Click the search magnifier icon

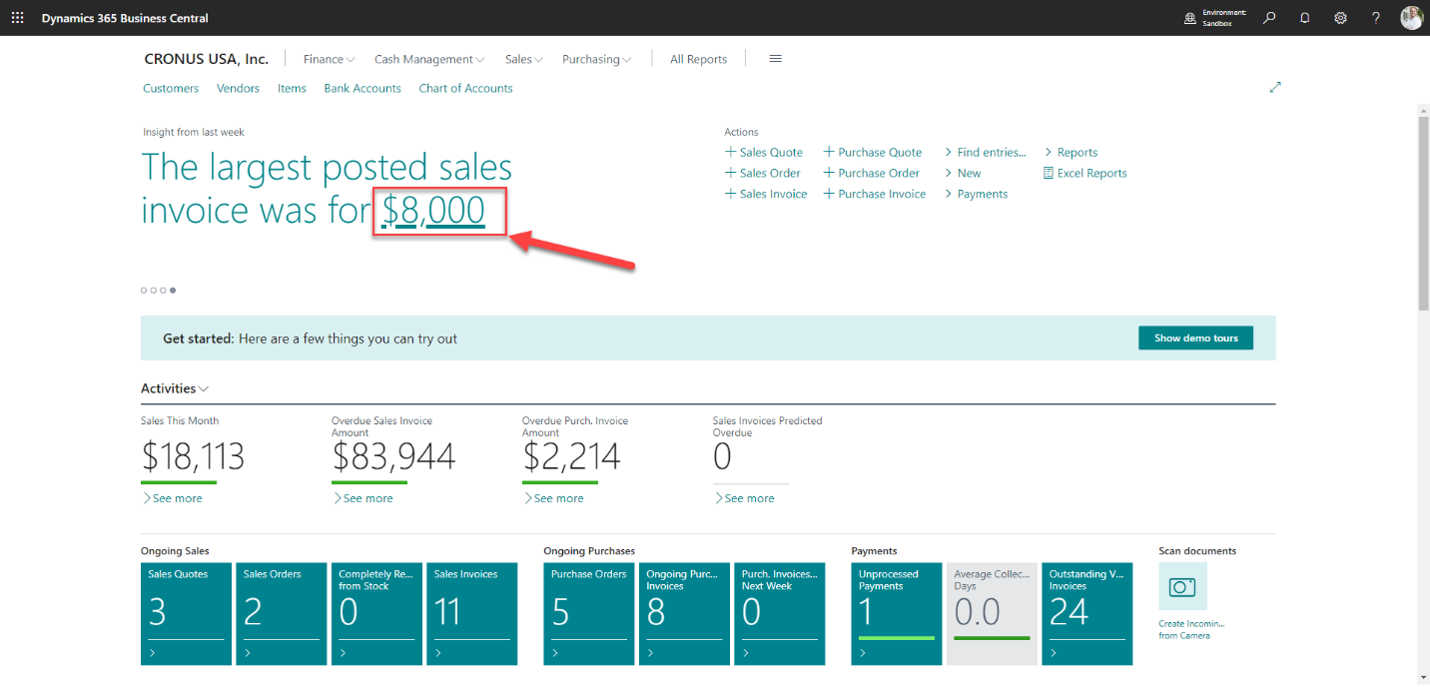[x=1269, y=18]
